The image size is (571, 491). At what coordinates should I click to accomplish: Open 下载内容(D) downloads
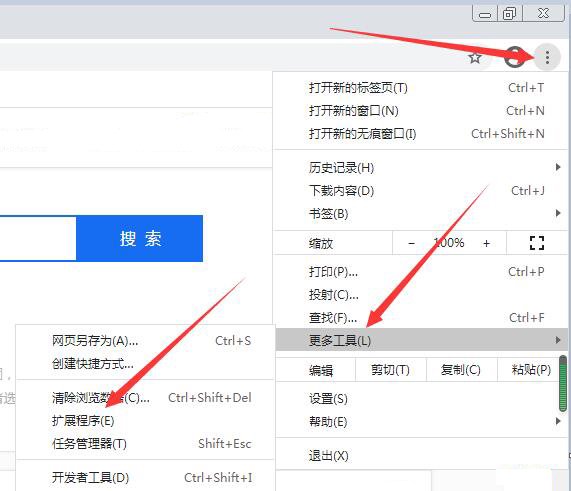coord(421,190)
